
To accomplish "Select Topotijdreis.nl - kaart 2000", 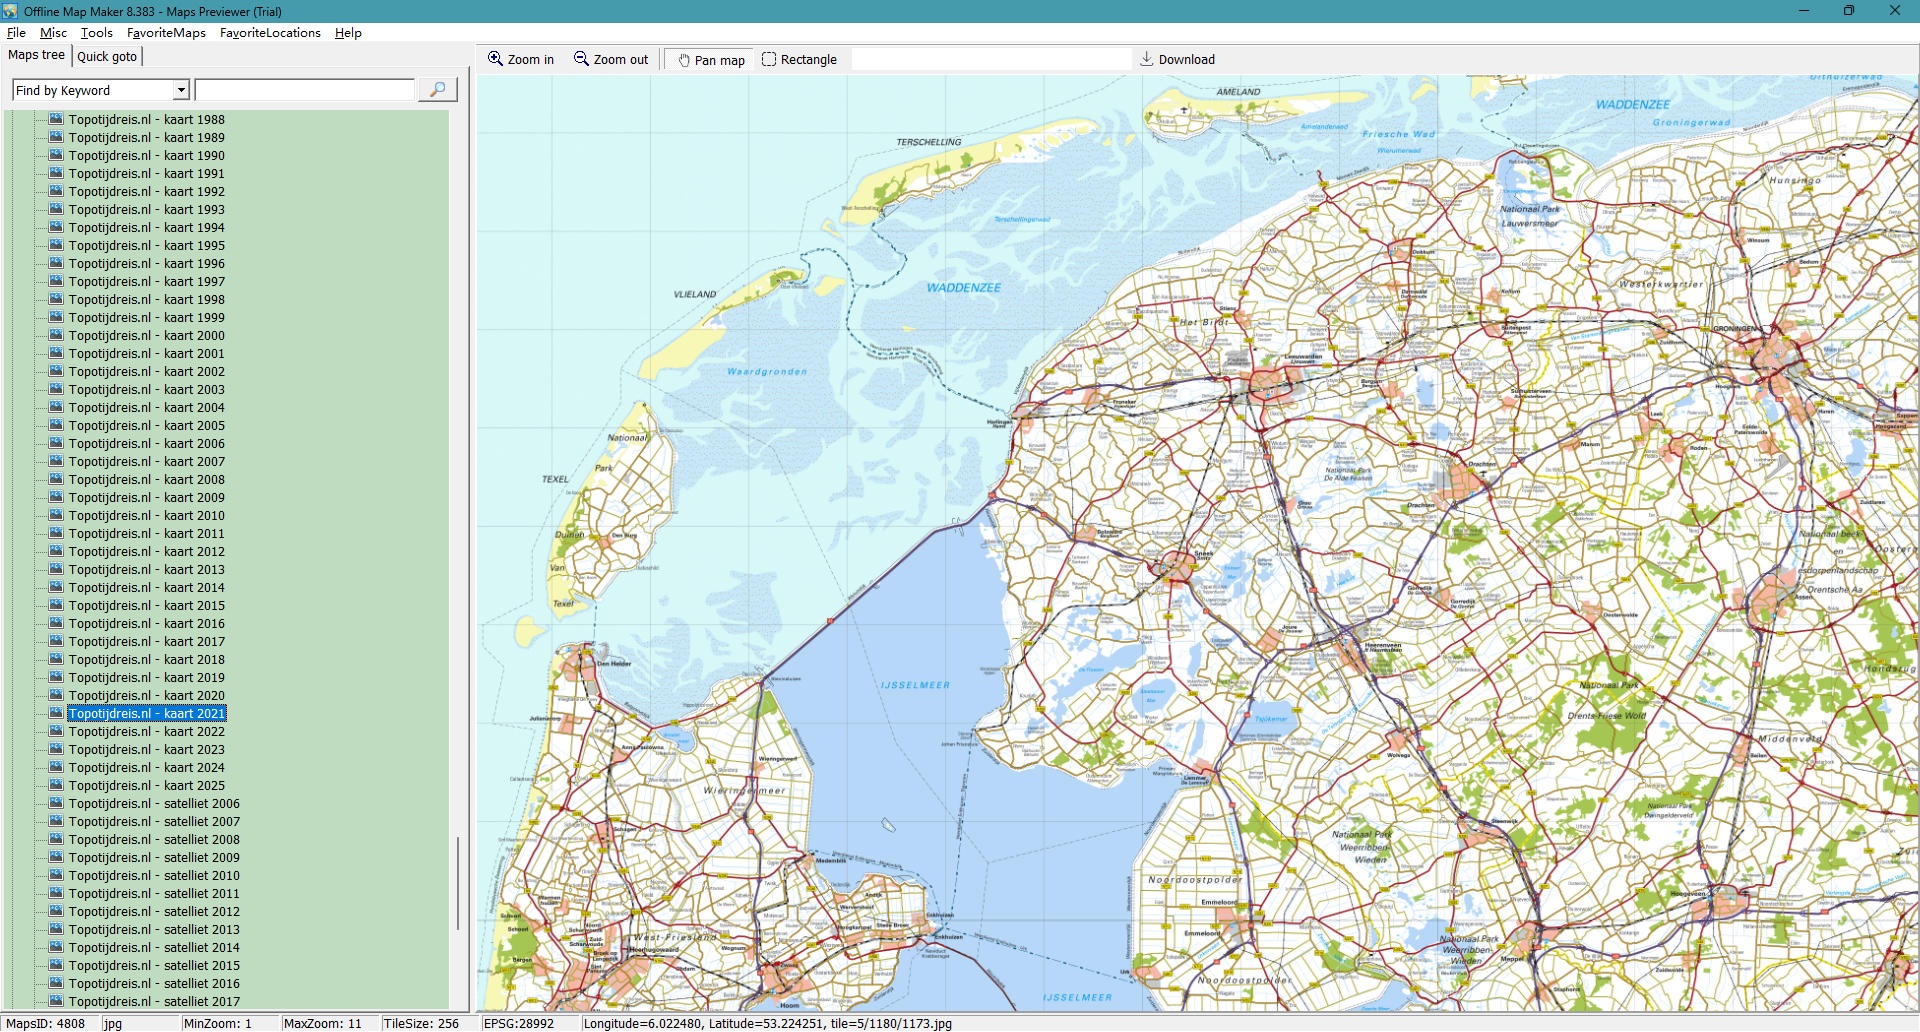I will (x=146, y=335).
